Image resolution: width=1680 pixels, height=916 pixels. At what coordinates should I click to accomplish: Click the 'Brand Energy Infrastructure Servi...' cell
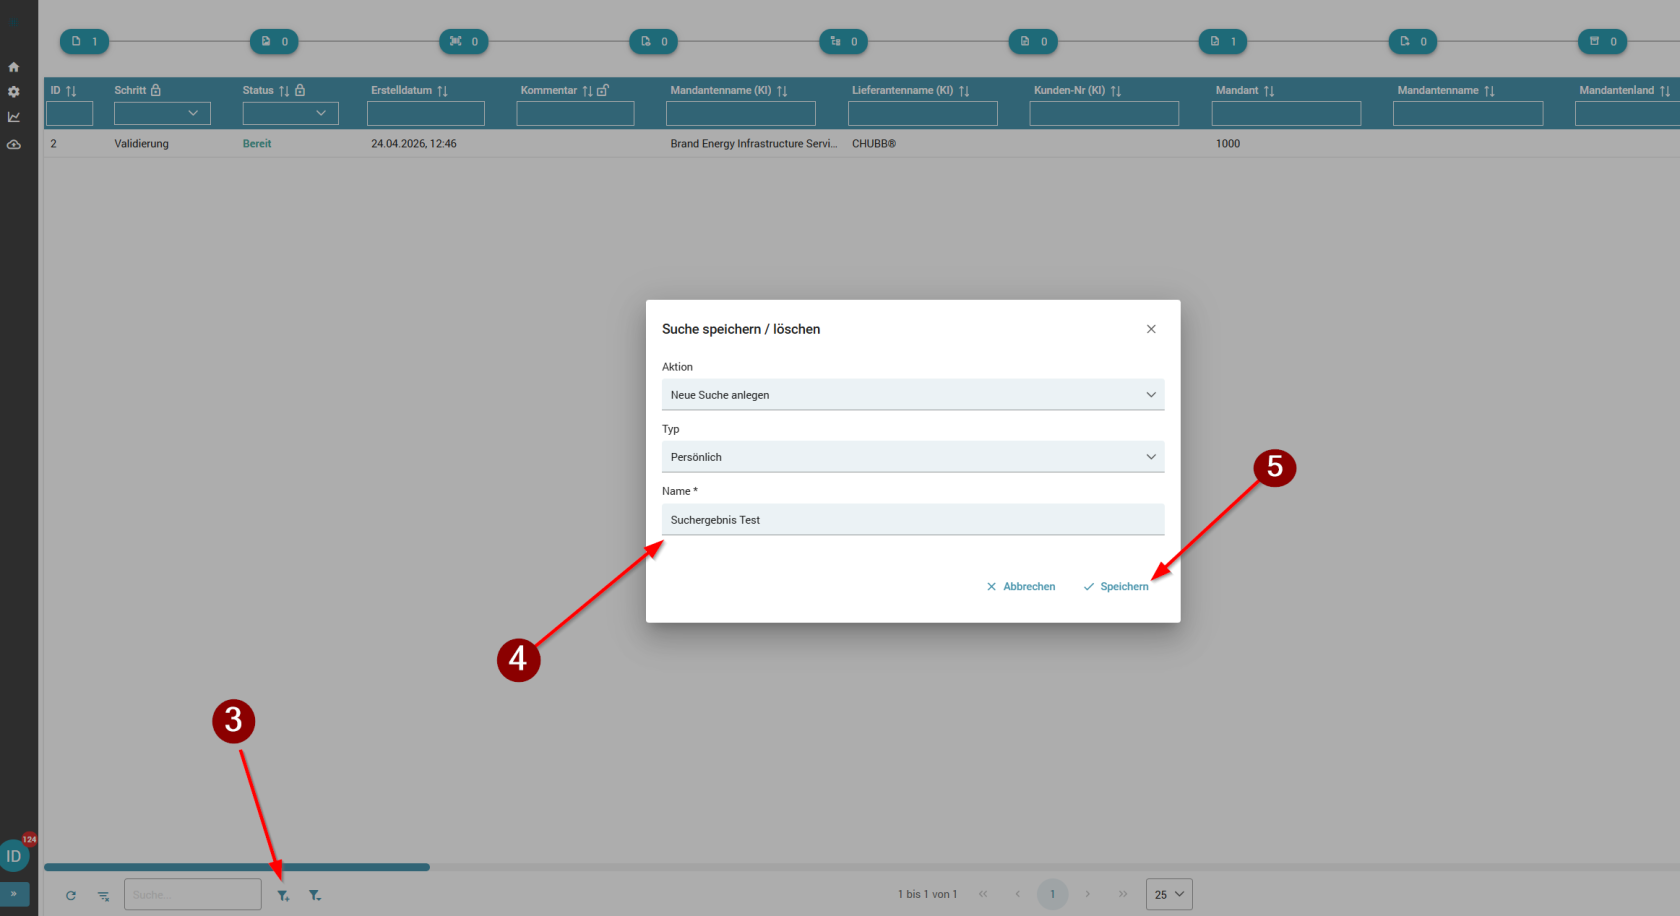click(754, 144)
